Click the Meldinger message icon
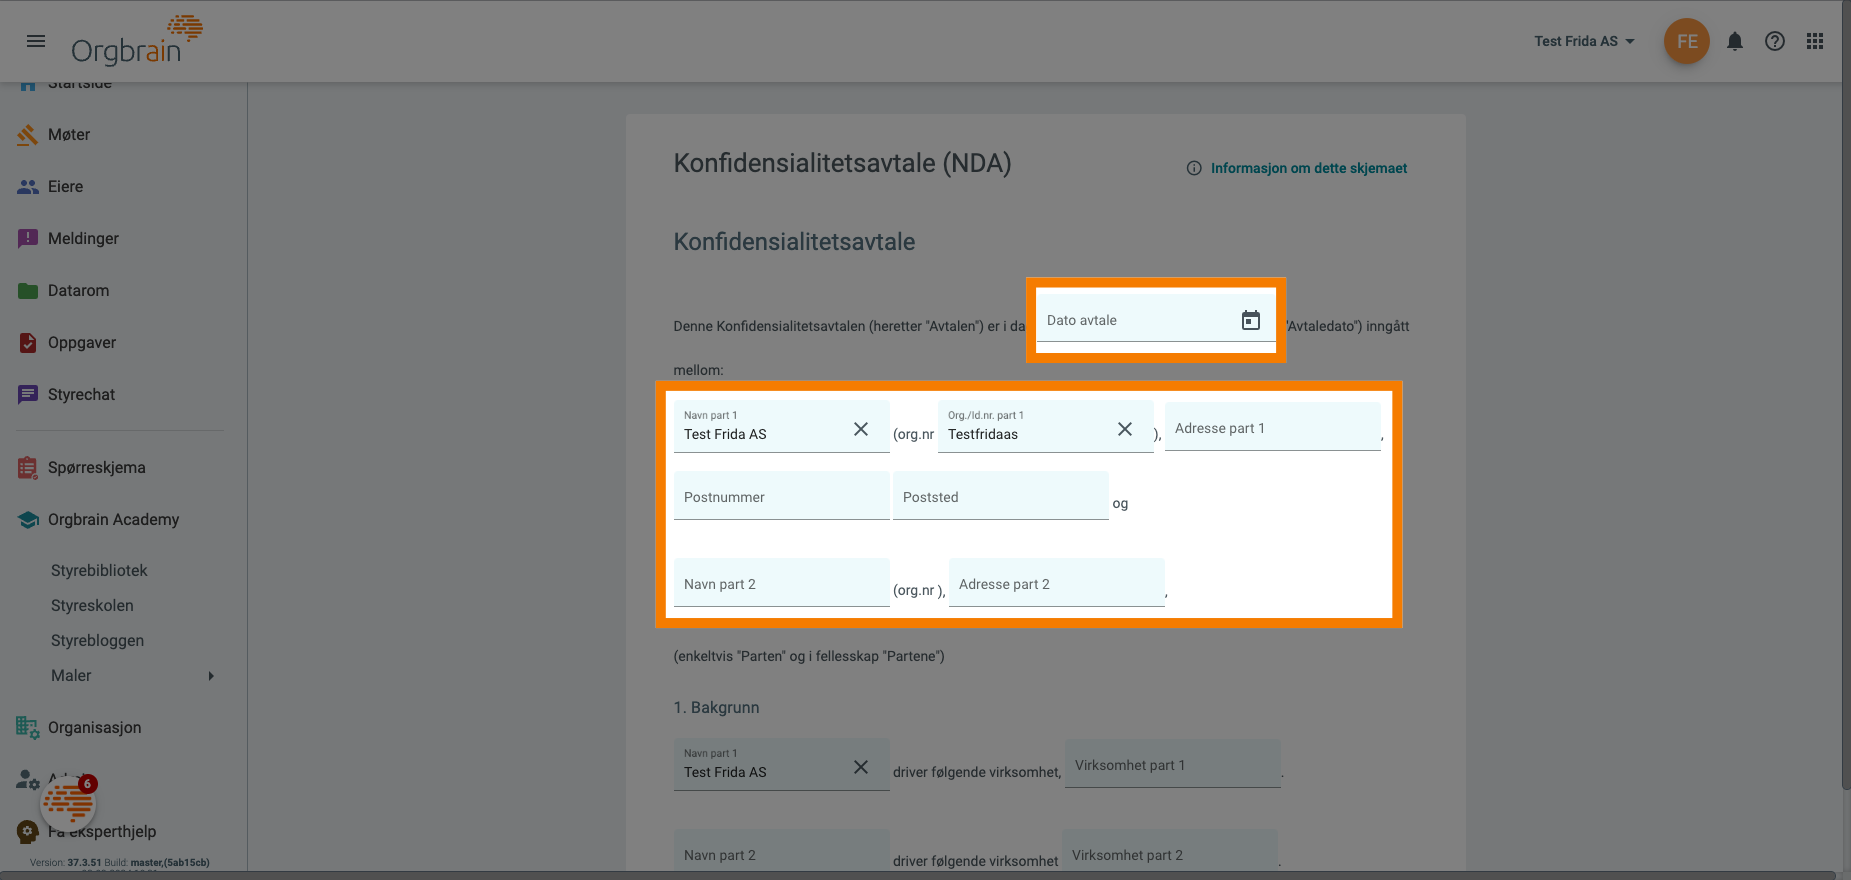Screen dimensions: 1851x880 click(x=28, y=239)
